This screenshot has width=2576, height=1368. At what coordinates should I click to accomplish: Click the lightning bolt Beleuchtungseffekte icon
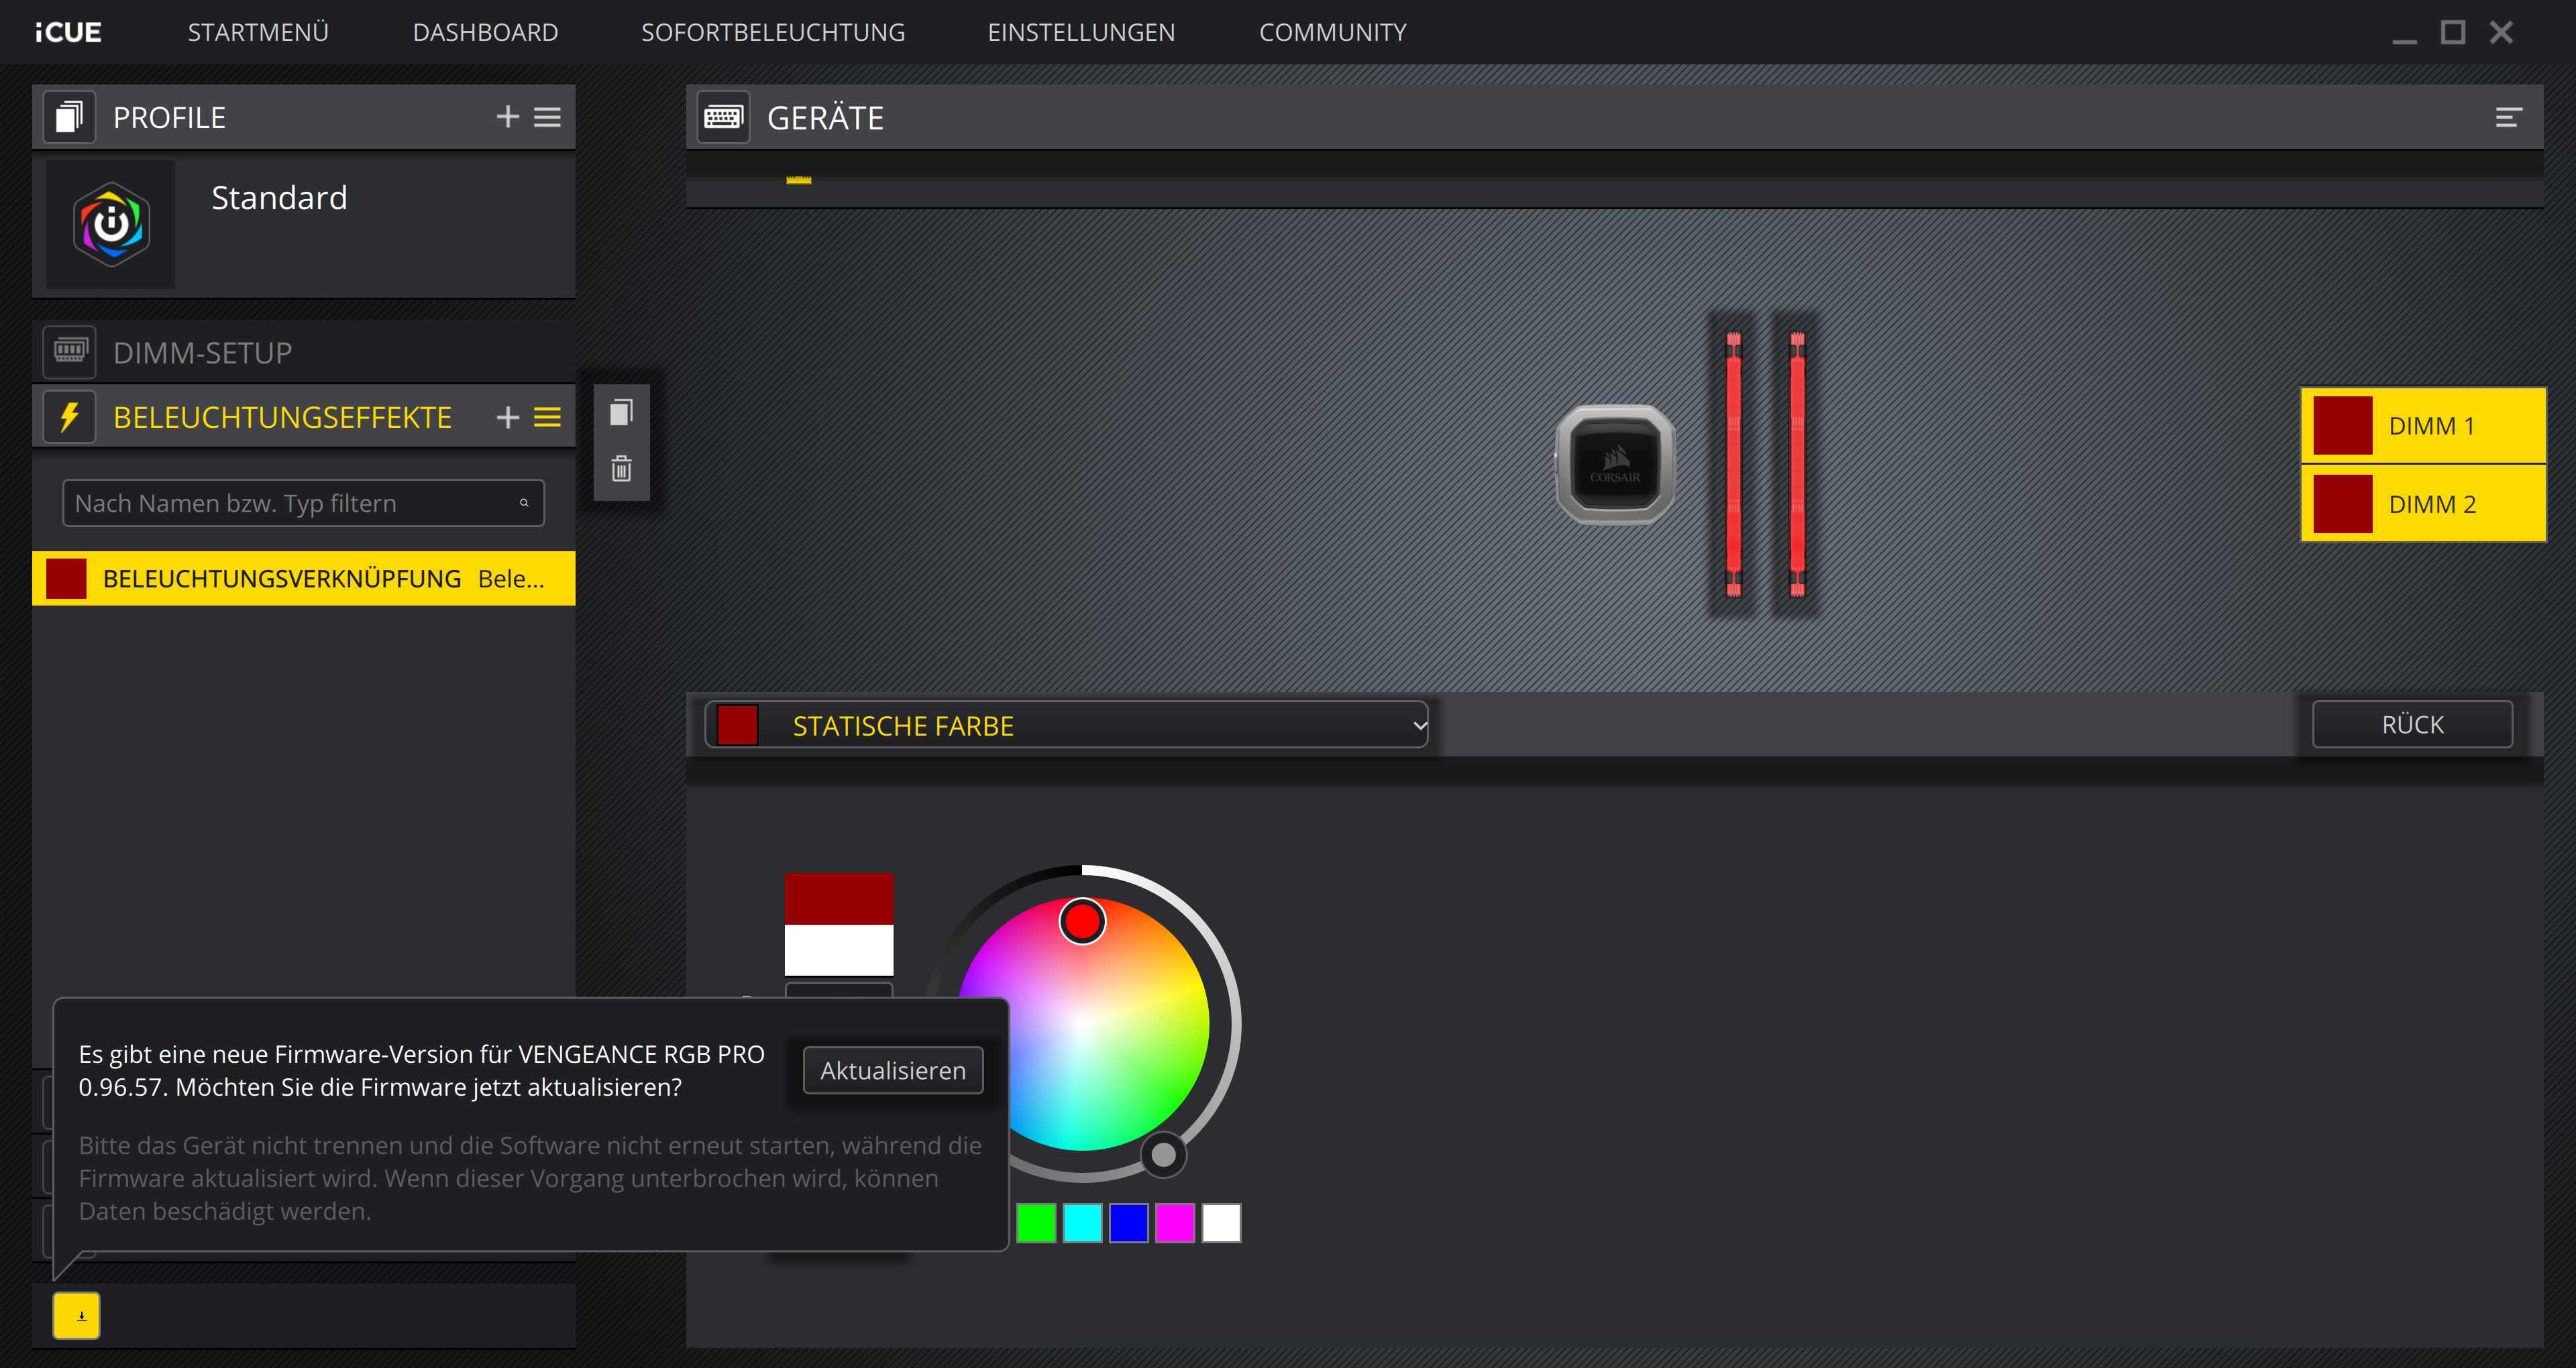tap(69, 416)
